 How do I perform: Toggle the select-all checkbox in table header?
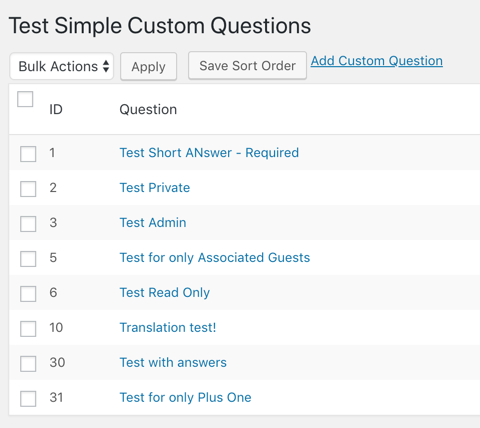tap(25, 99)
